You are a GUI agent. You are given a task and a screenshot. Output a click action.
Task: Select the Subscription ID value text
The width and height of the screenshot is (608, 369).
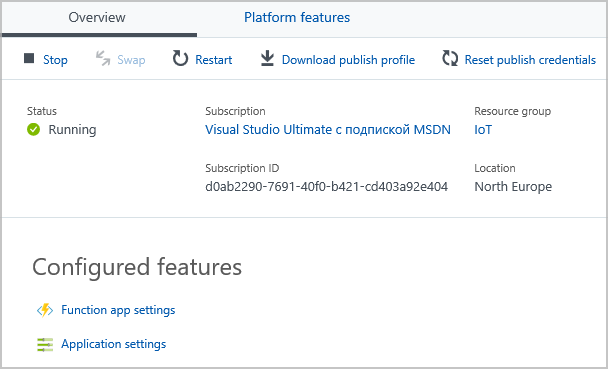tap(326, 187)
